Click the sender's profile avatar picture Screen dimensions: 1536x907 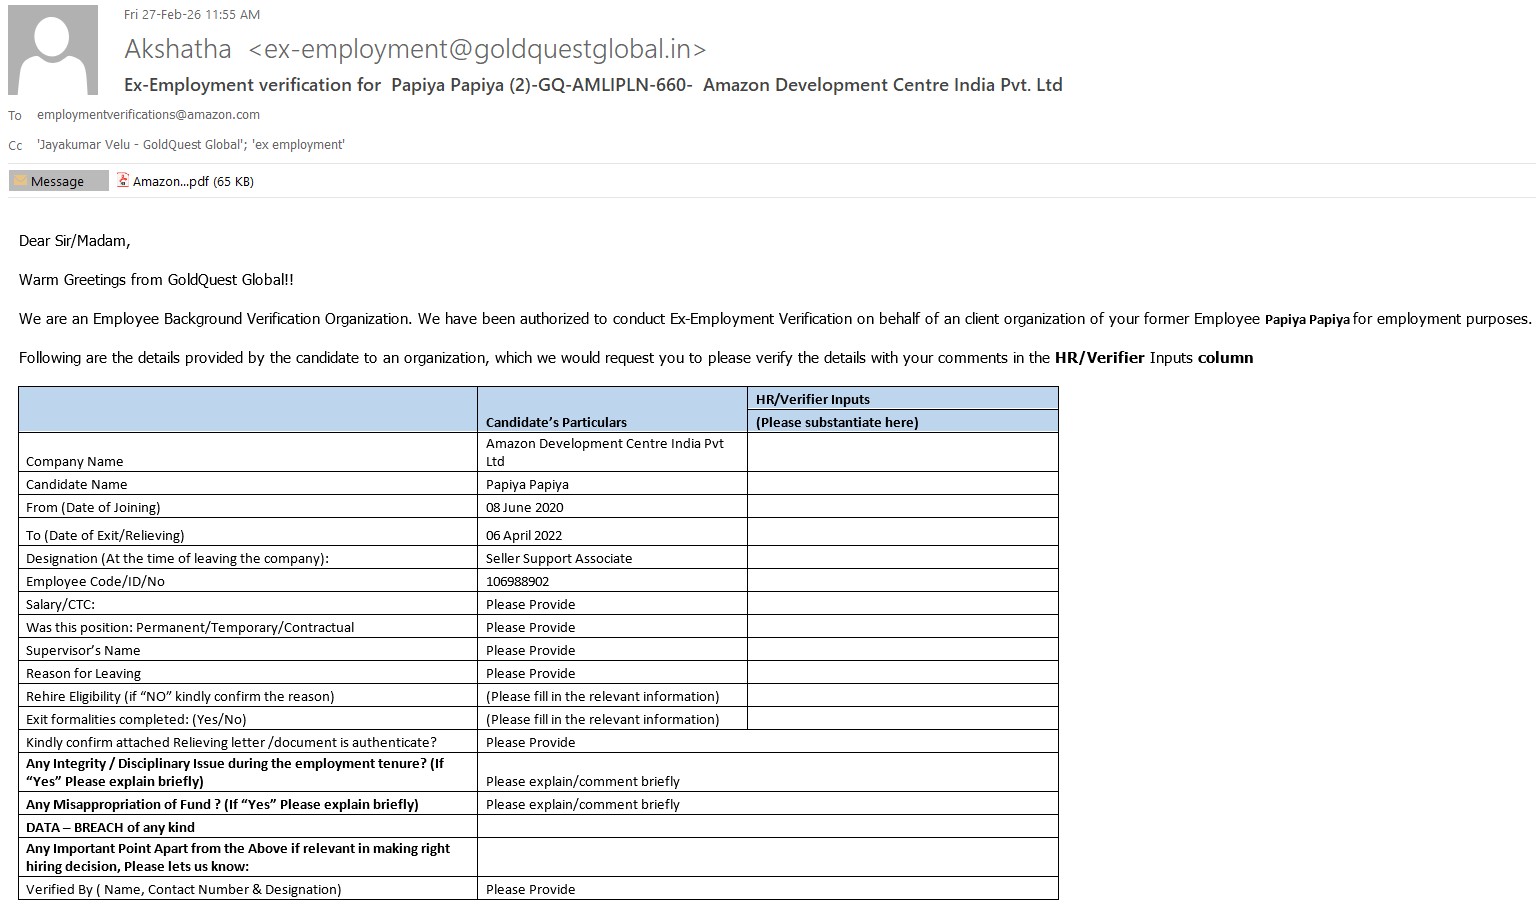pos(53,50)
